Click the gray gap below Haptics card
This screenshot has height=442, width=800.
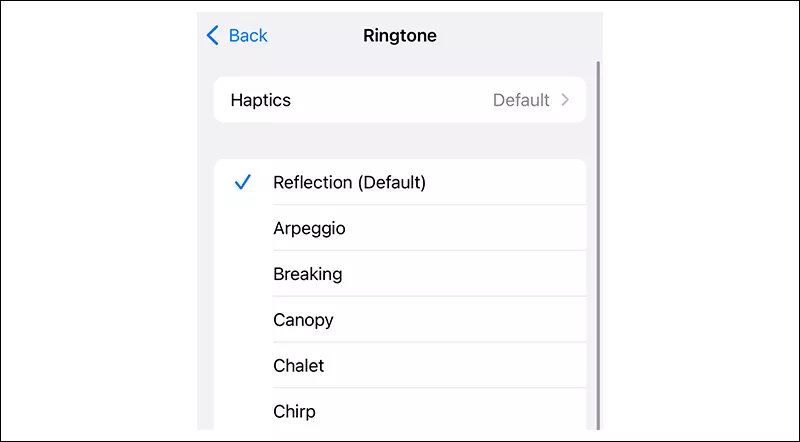point(400,140)
